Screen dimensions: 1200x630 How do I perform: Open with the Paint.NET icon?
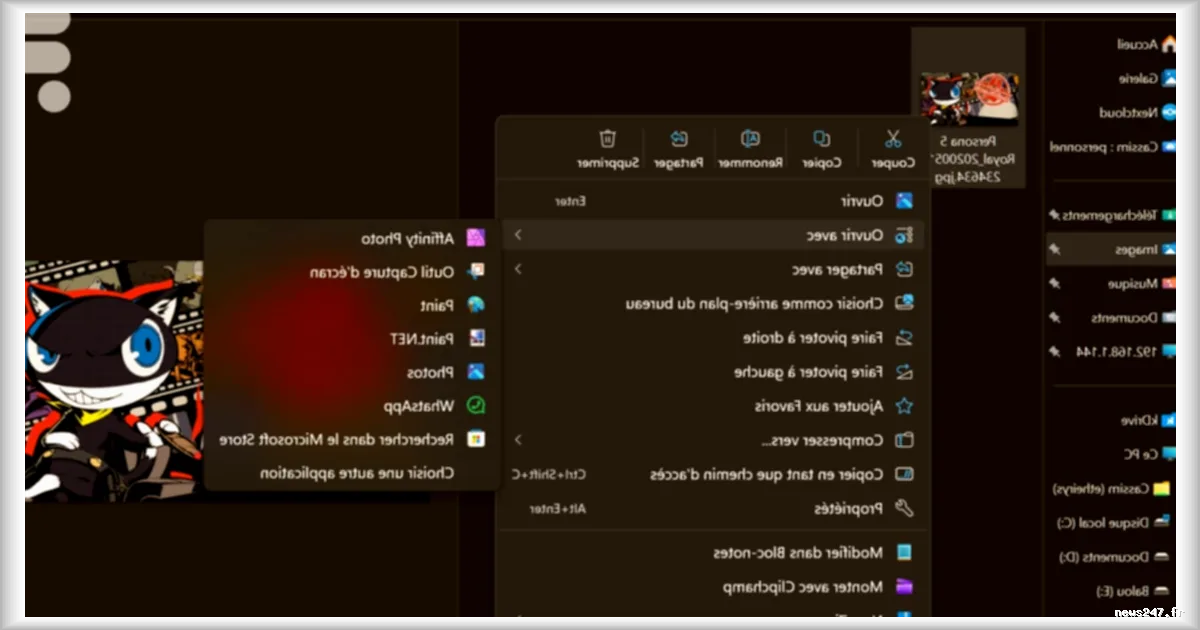[x=476, y=338]
